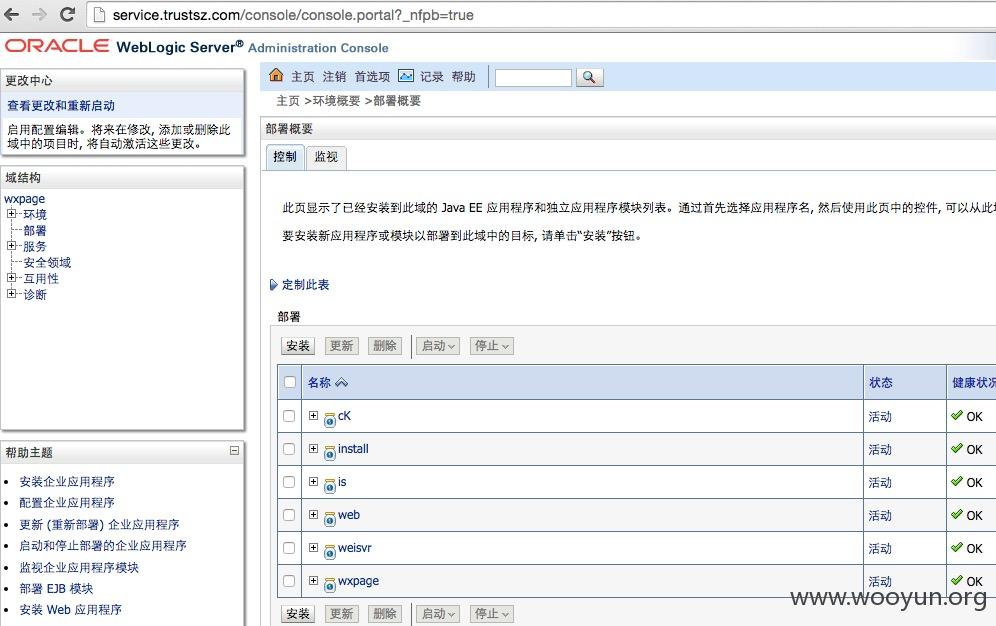Screen dimensions: 996x626
Task: Click the Oracle logo
Action: 58,46
